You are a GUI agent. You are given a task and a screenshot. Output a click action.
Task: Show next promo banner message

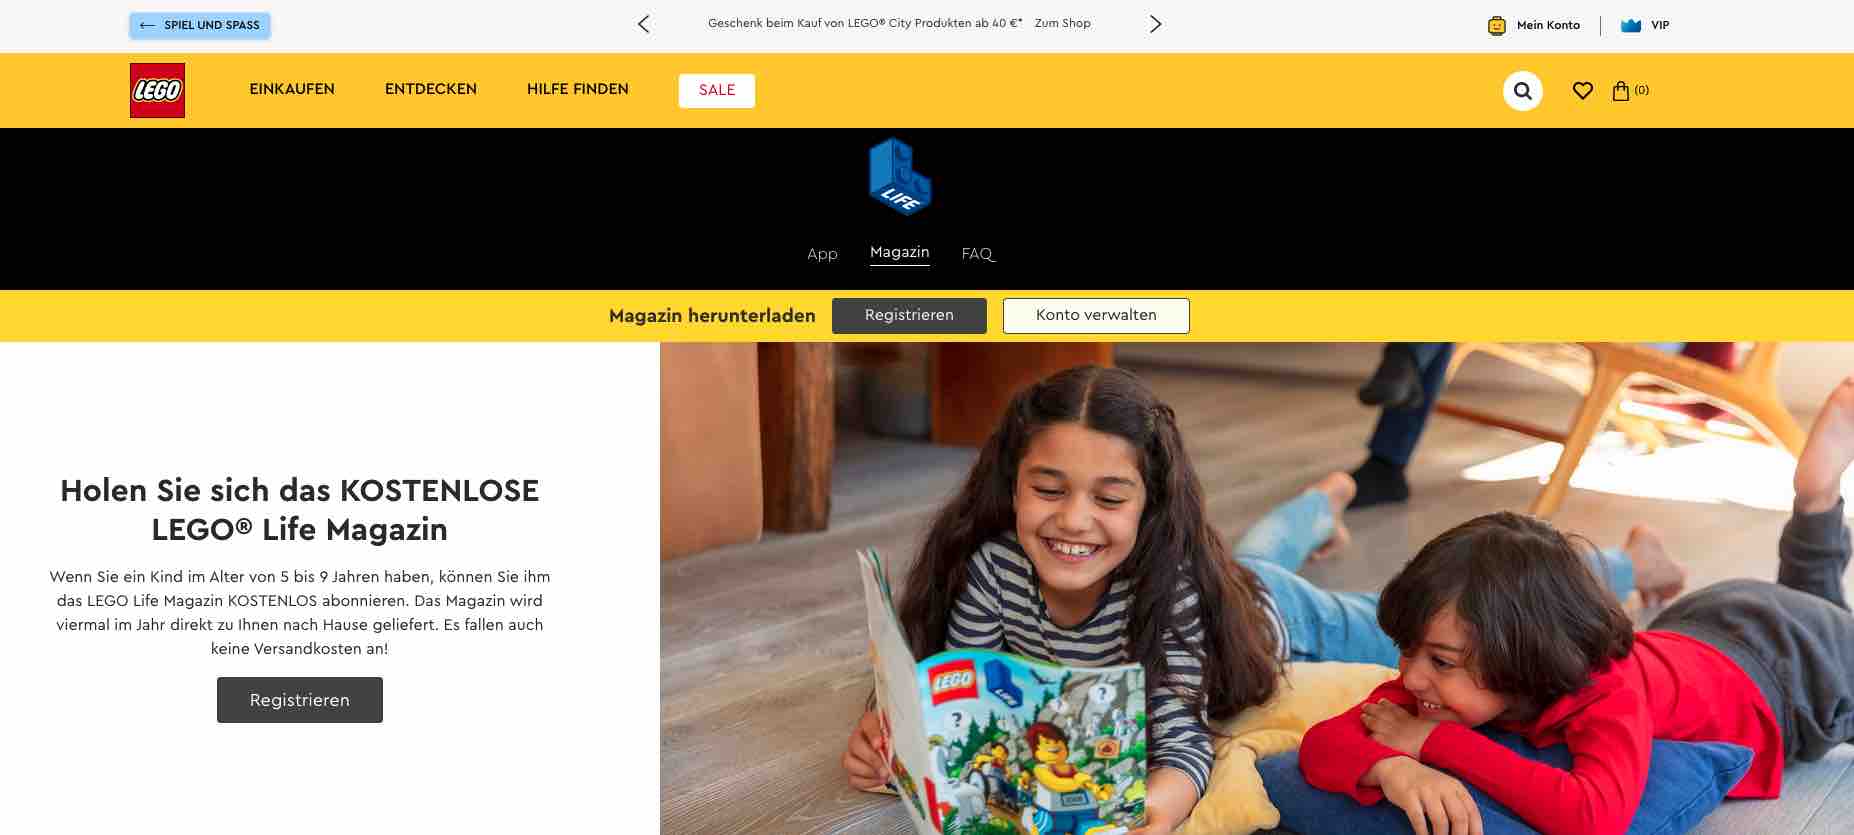(x=1155, y=24)
